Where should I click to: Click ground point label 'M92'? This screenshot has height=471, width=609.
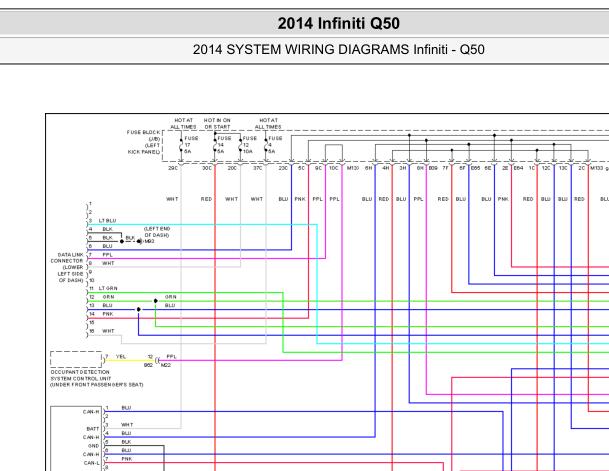pos(149,241)
